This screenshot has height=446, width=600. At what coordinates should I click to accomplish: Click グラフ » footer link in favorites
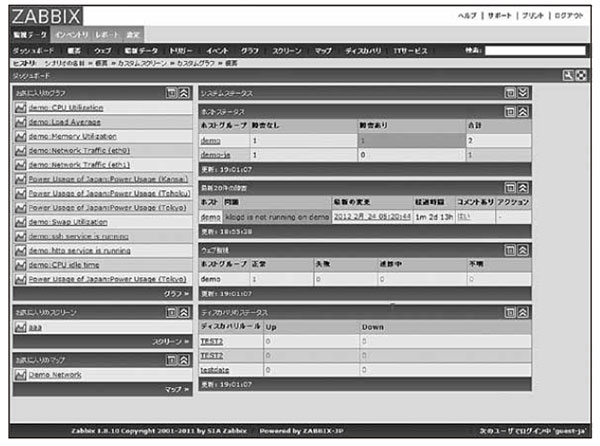coord(176,294)
